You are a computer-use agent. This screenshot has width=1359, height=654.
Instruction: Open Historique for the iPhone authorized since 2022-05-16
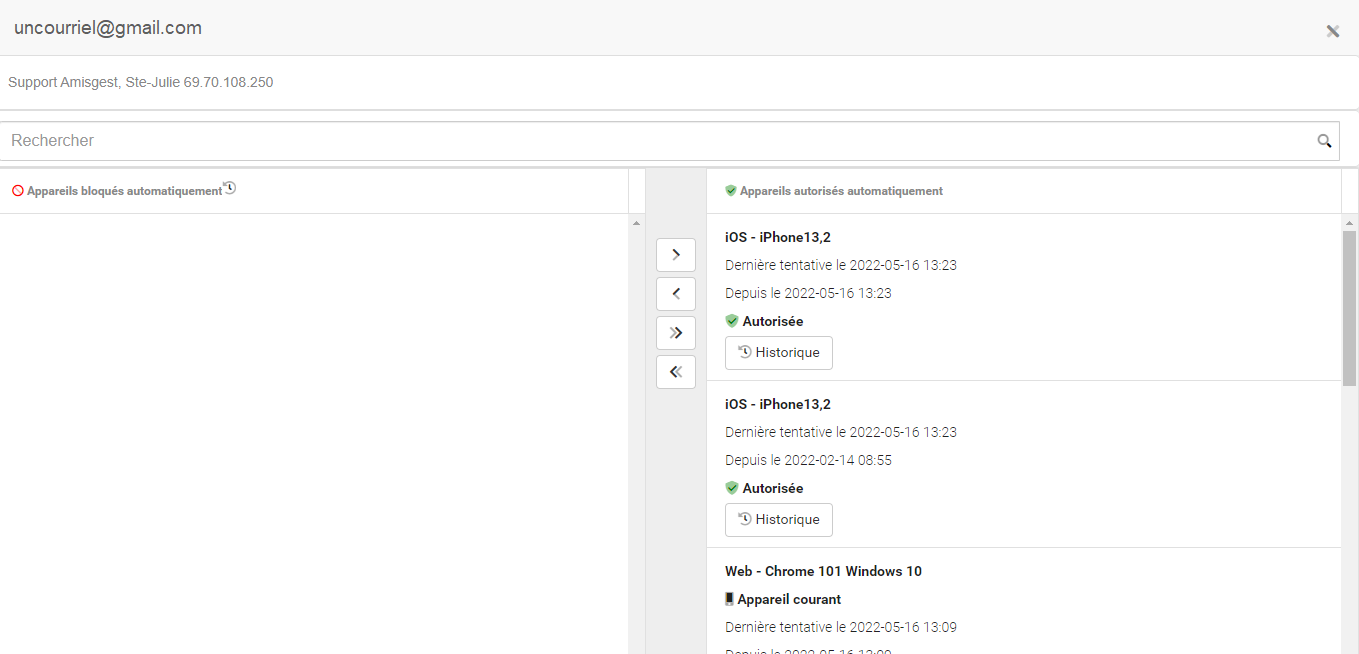tap(779, 353)
